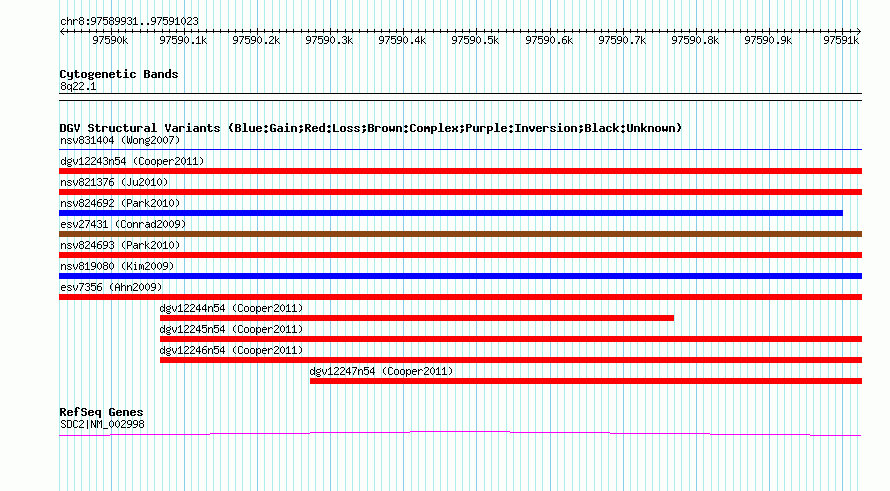Click thin blue line for nsv831404

point(460,150)
